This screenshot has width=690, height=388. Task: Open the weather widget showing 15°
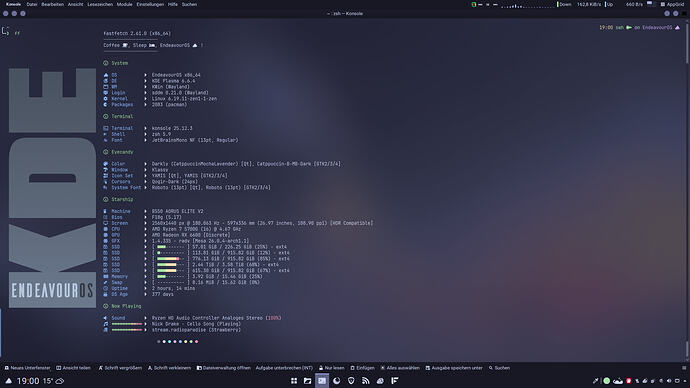(53, 381)
